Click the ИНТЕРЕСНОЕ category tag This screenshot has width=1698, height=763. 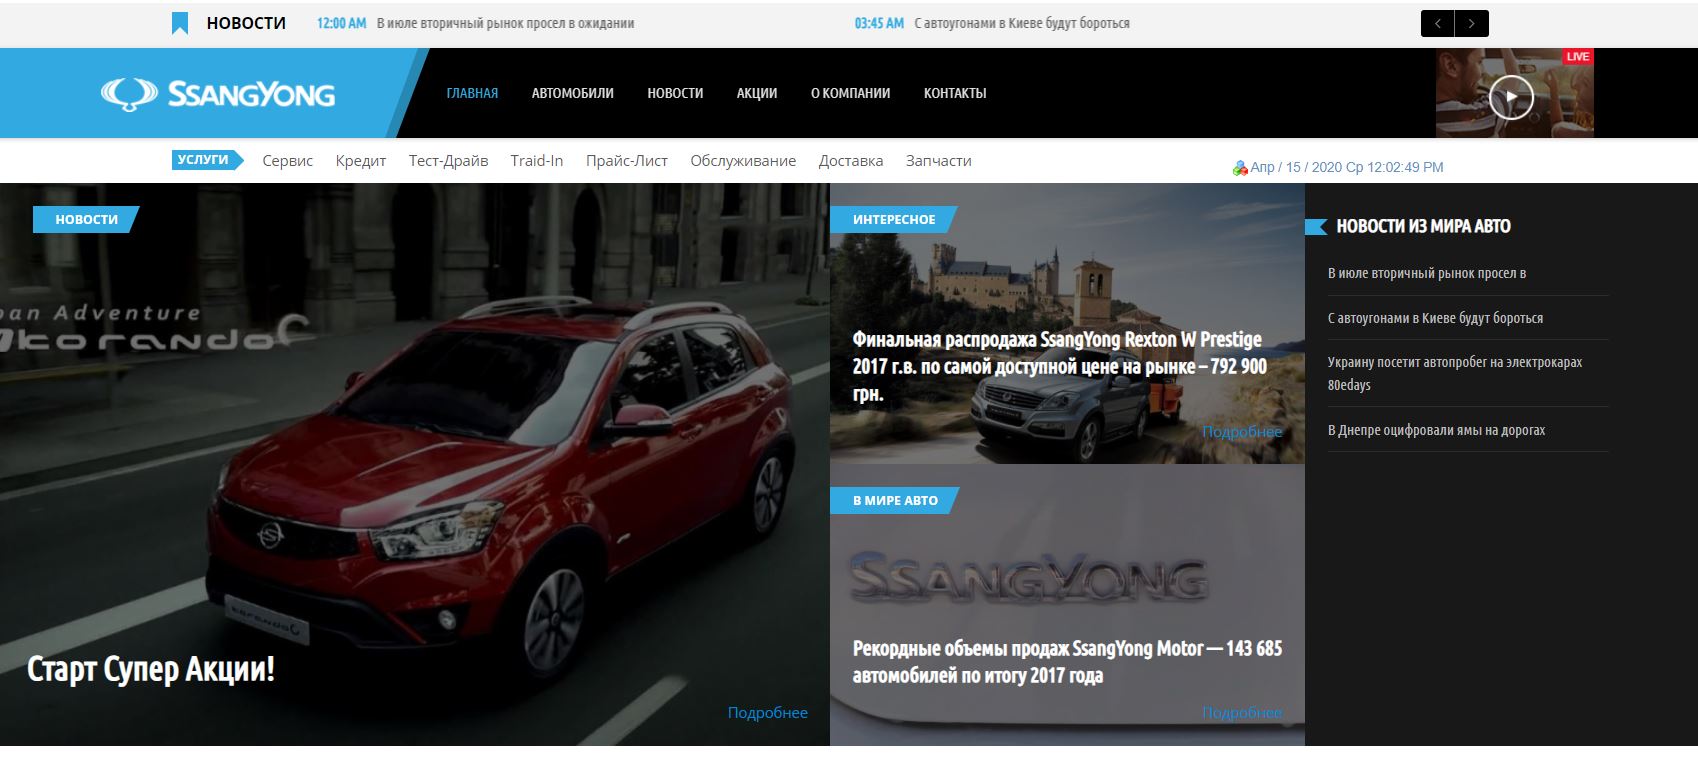[x=894, y=219]
